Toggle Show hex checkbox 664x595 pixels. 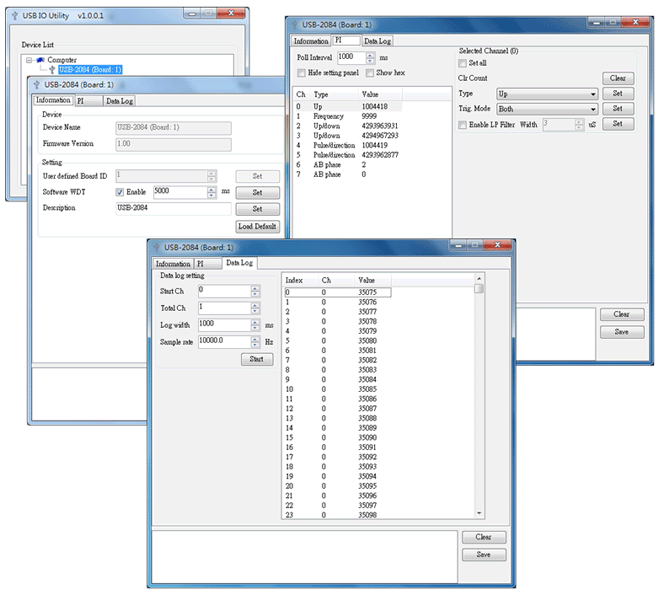370,73
